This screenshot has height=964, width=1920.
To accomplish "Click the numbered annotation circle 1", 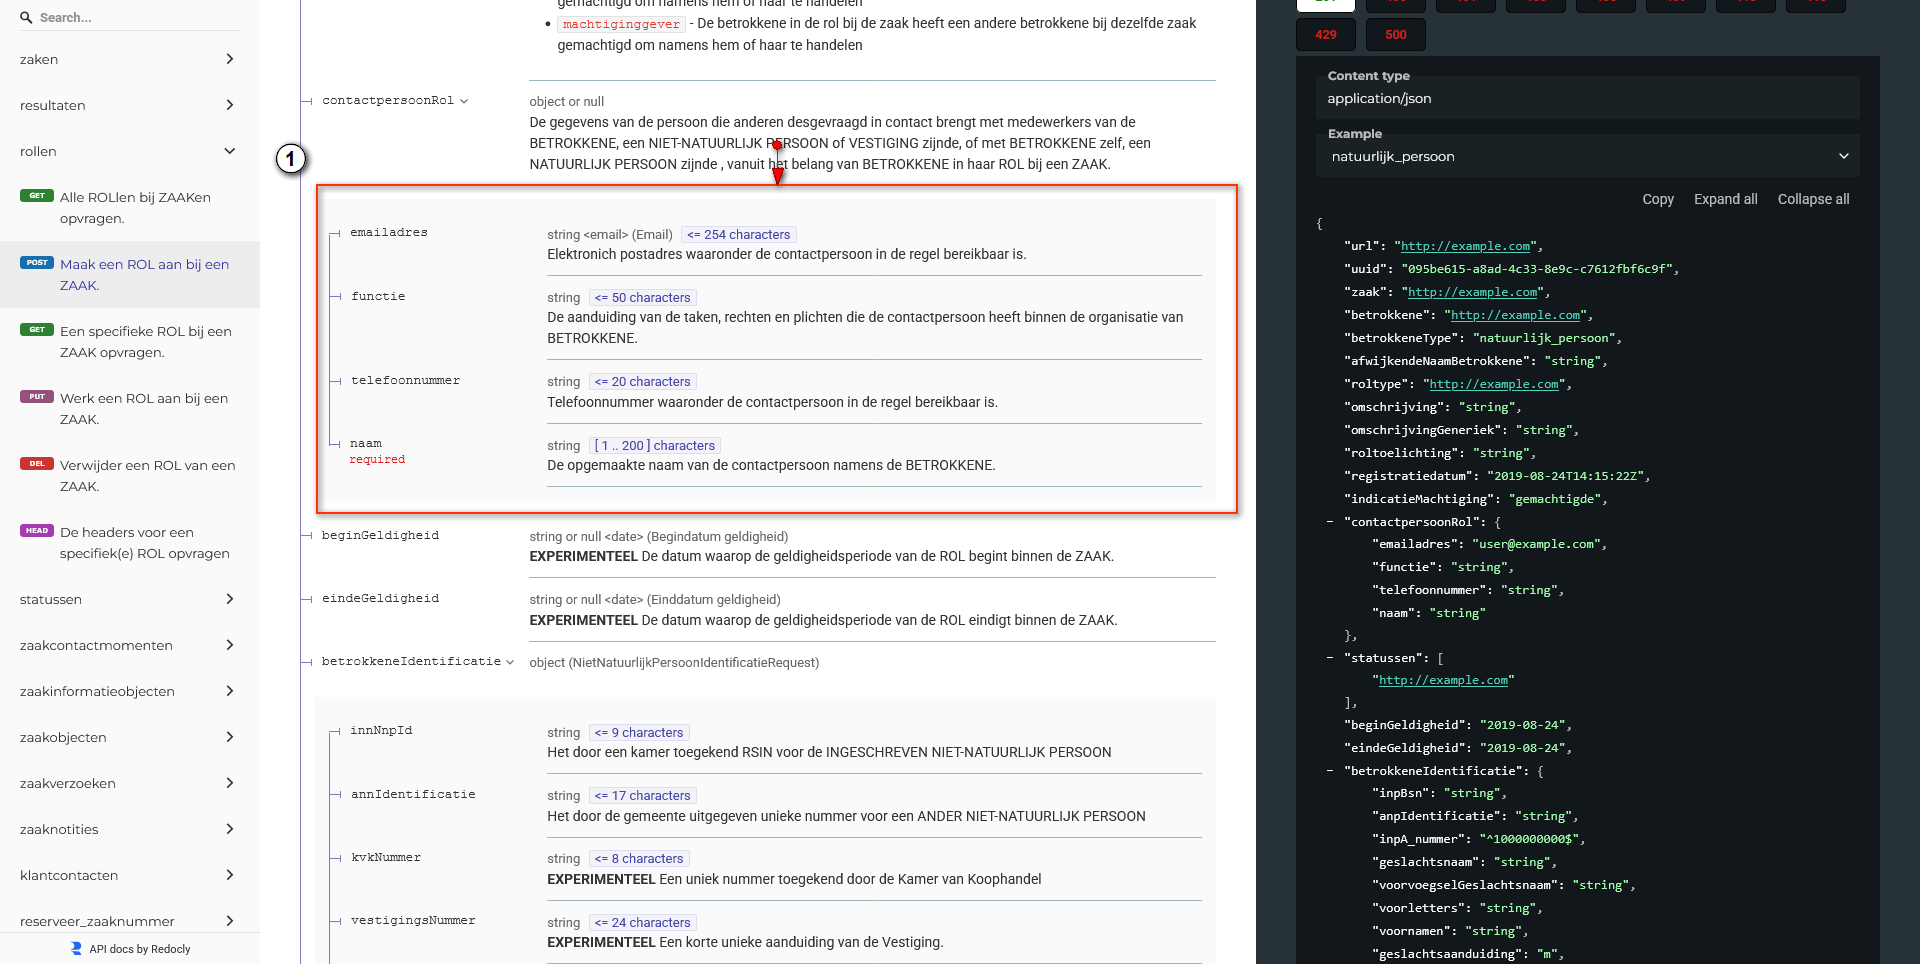I will [x=290, y=159].
